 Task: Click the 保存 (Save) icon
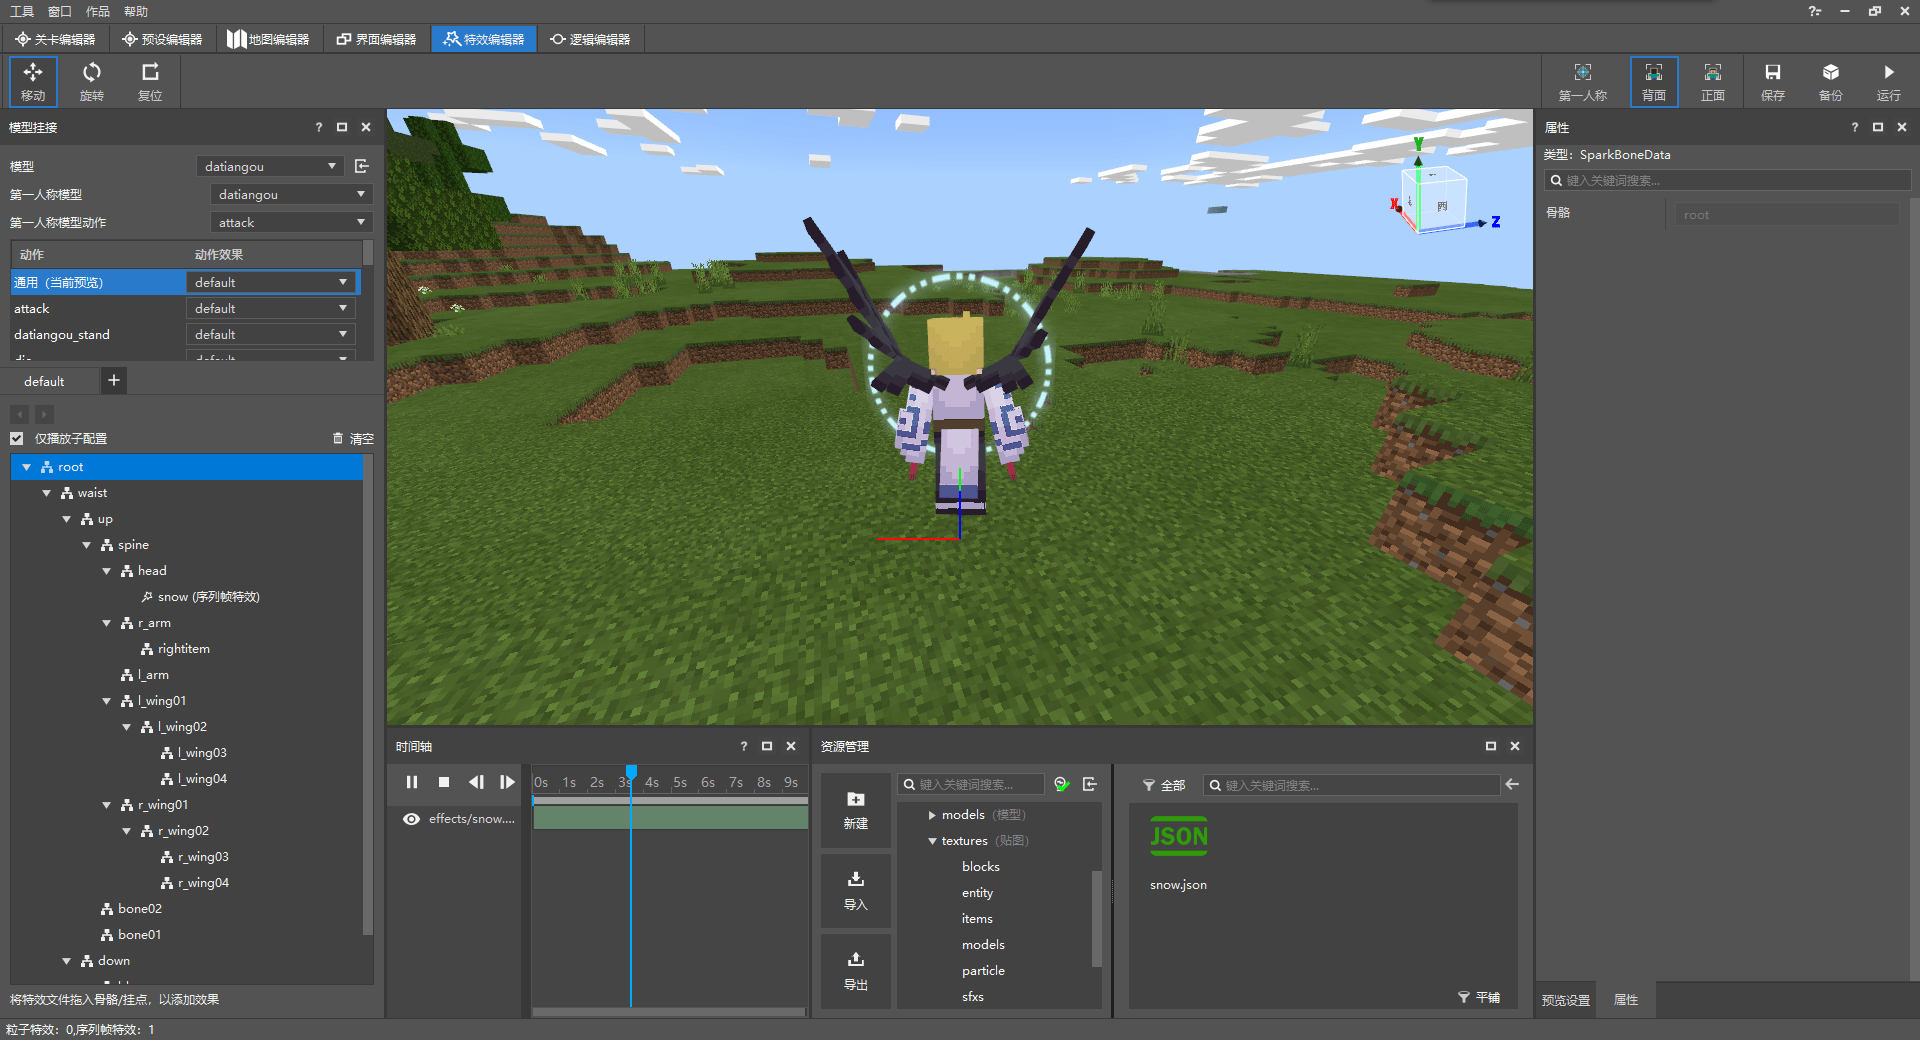click(x=1772, y=81)
